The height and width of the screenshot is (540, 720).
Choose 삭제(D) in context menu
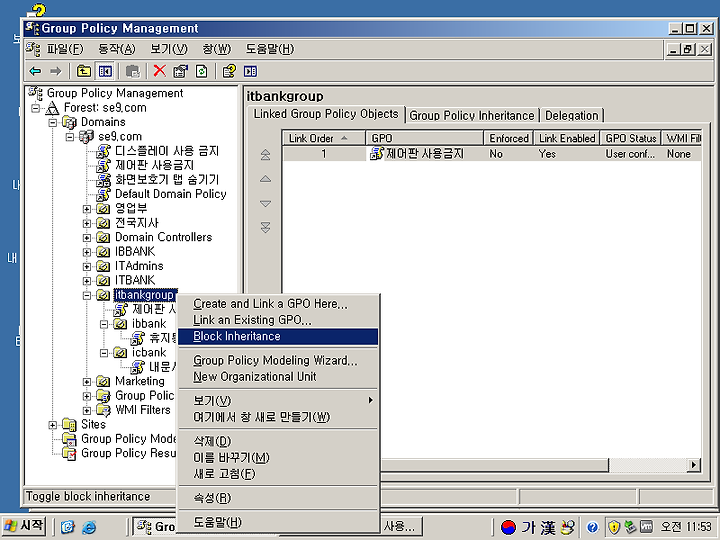[278, 441]
